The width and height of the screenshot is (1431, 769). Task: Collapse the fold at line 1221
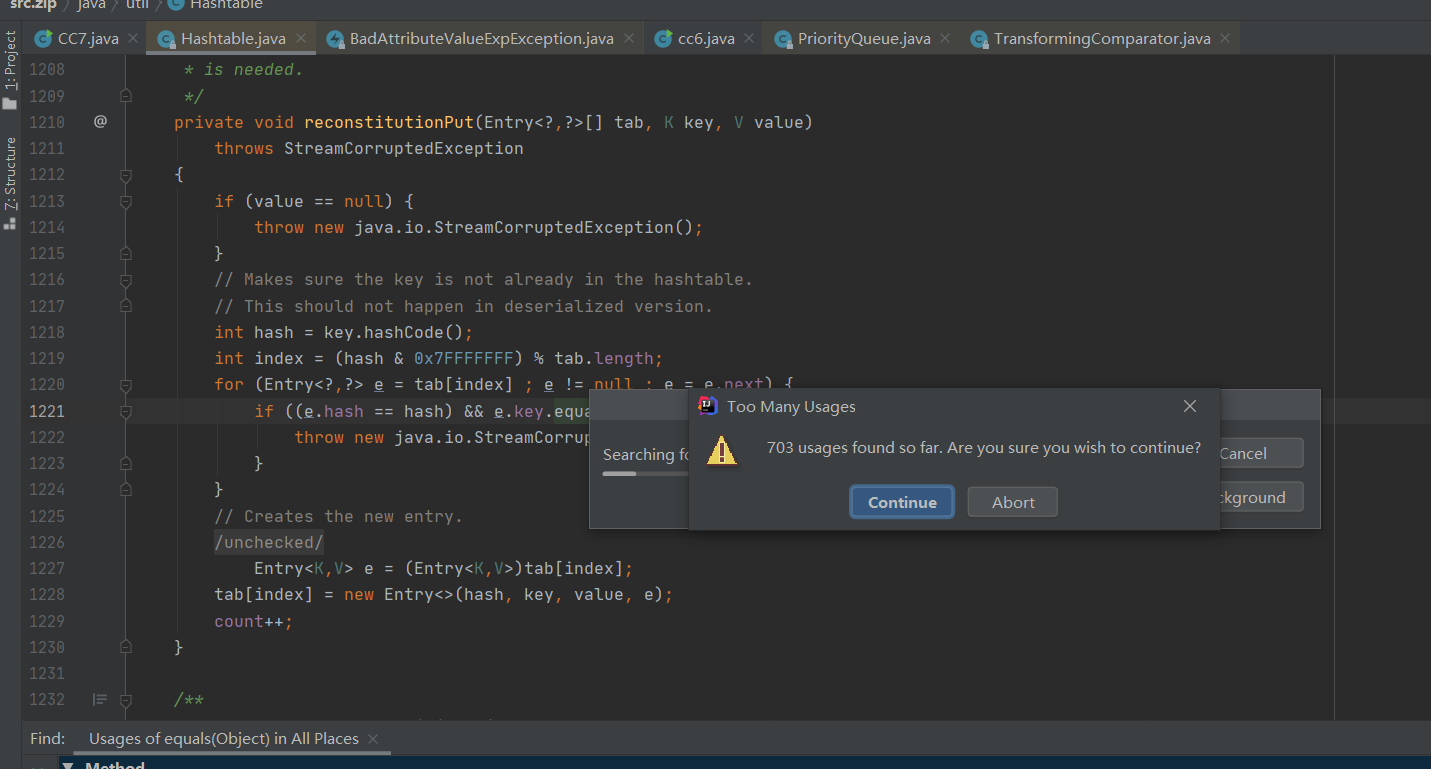[x=126, y=411]
